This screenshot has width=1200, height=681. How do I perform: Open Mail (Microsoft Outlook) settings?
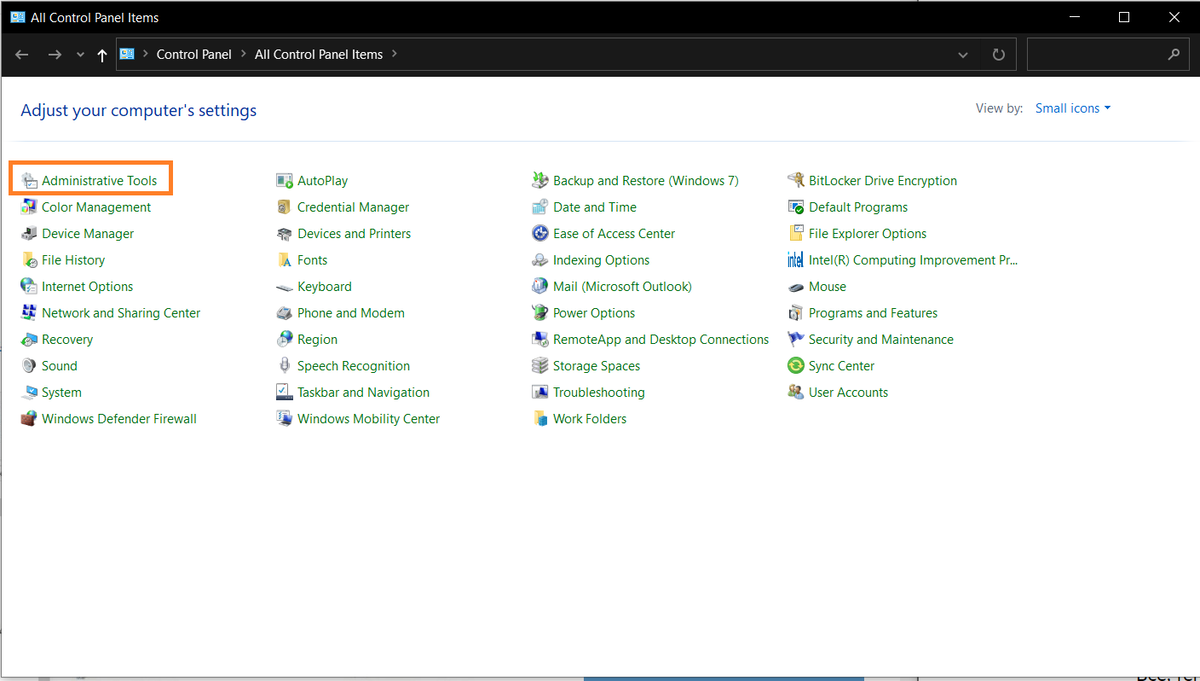(x=622, y=287)
